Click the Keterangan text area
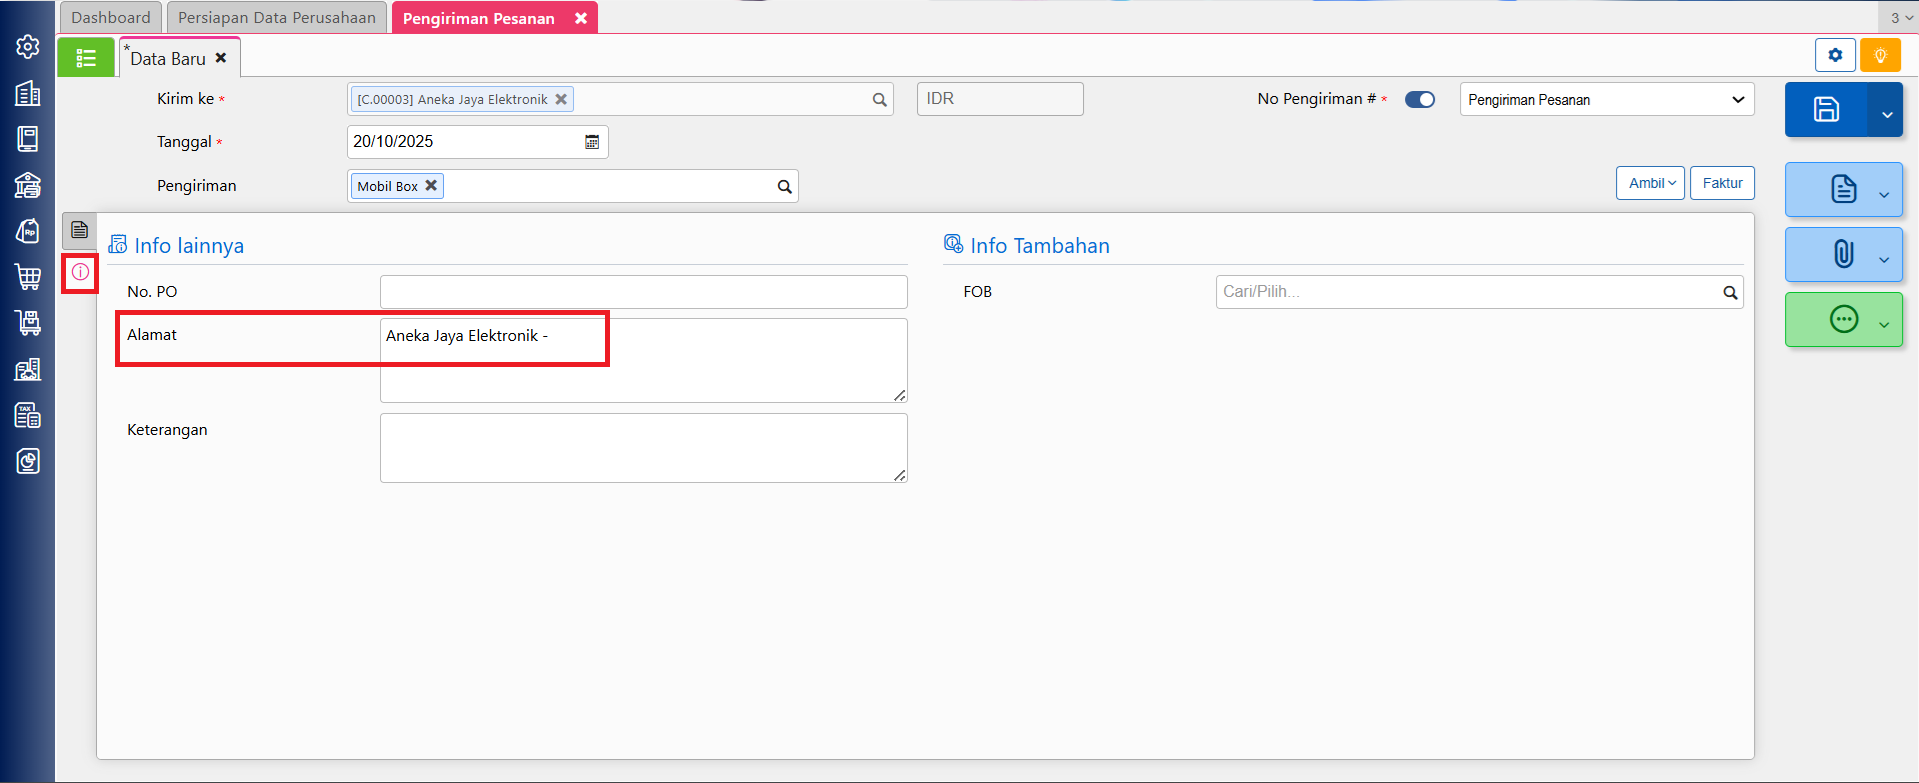The image size is (1919, 783). 643,448
